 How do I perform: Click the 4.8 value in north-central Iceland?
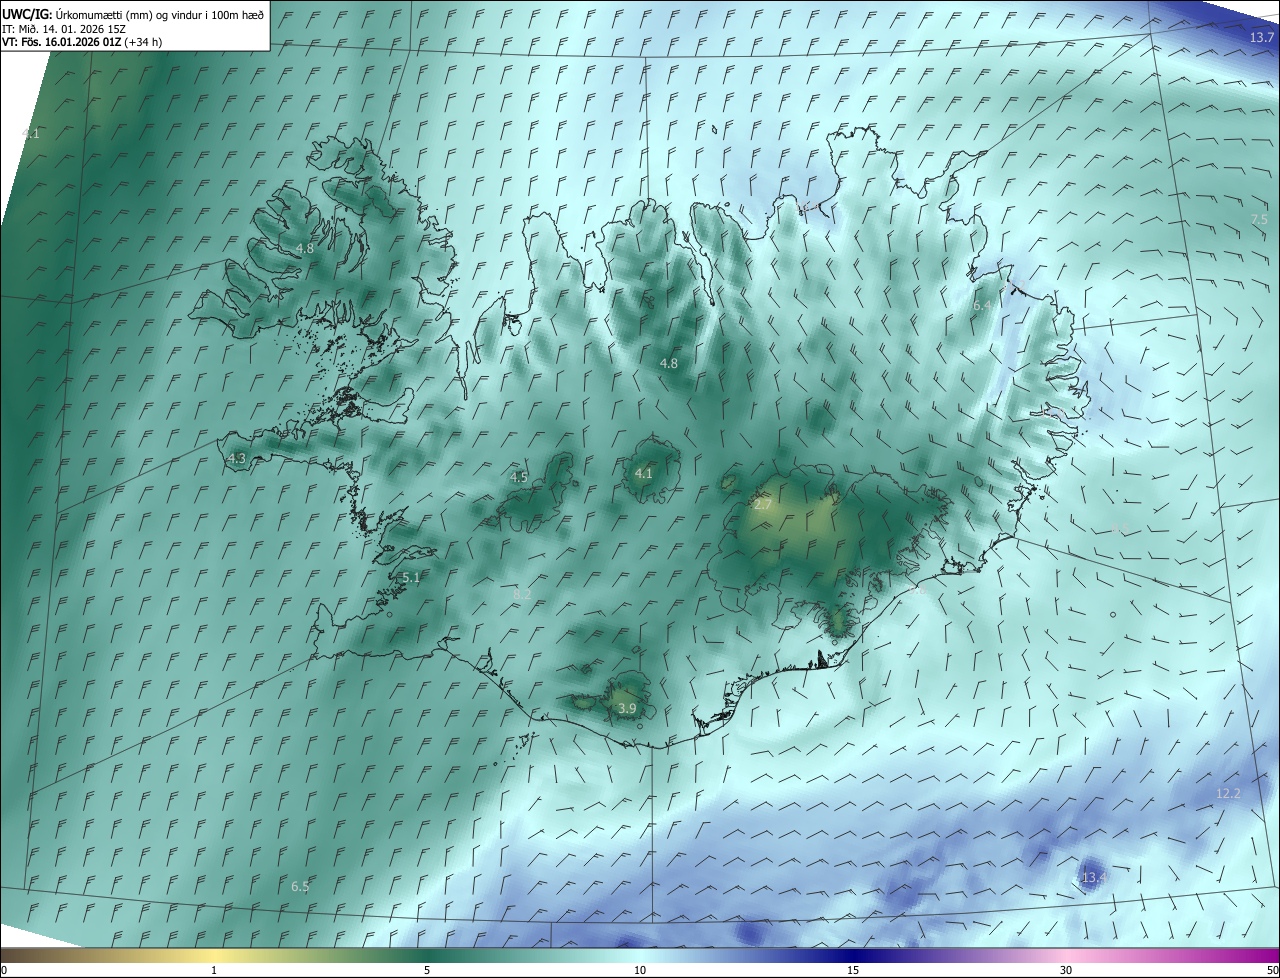coord(669,364)
